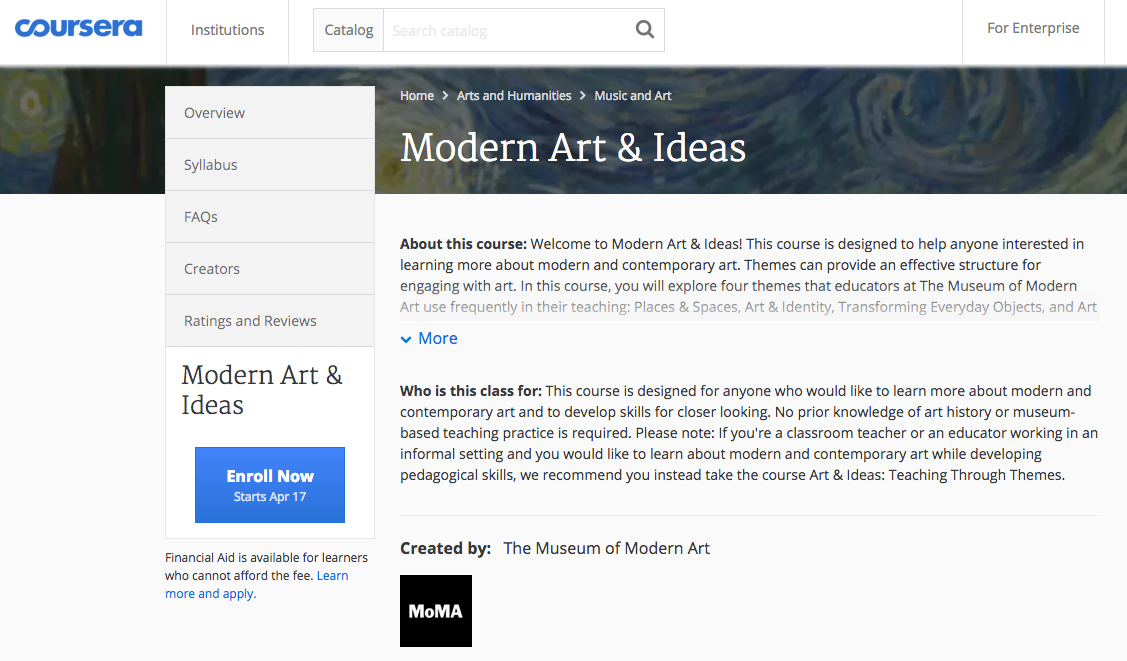Screen dimensions: 1127x661
Task: Focus the Search catalog input field
Action: [507, 30]
